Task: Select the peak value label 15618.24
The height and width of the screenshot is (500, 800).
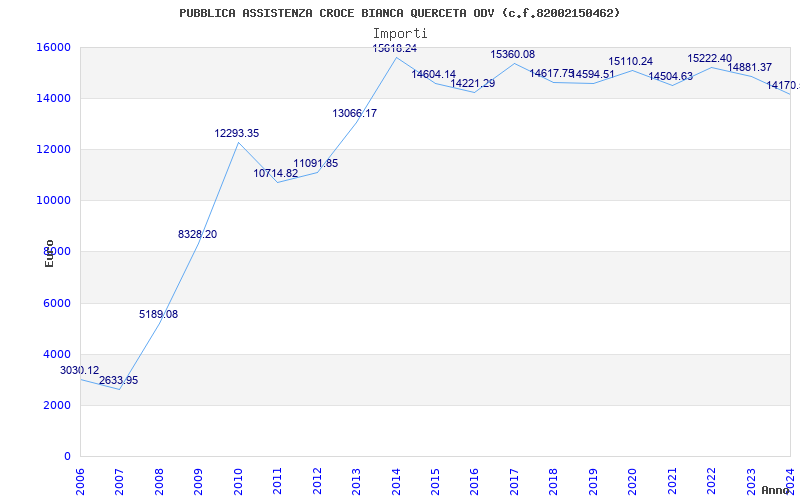Action: coord(395,48)
